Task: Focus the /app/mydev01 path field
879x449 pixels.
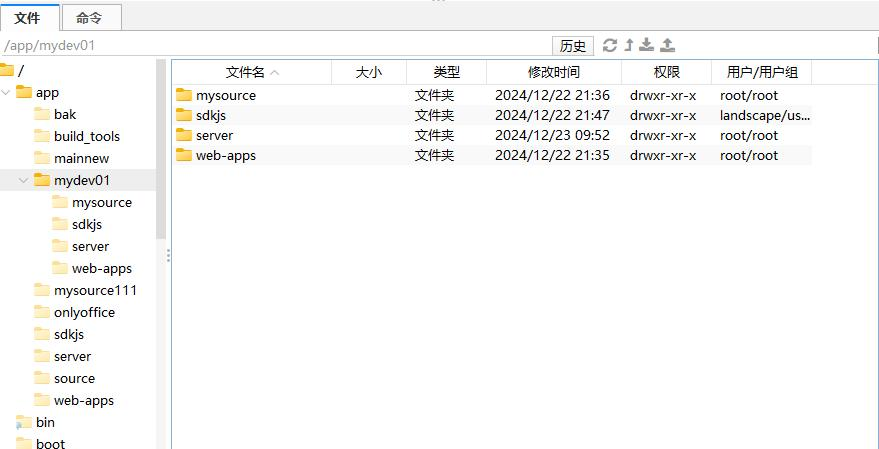Action: (x=275, y=45)
